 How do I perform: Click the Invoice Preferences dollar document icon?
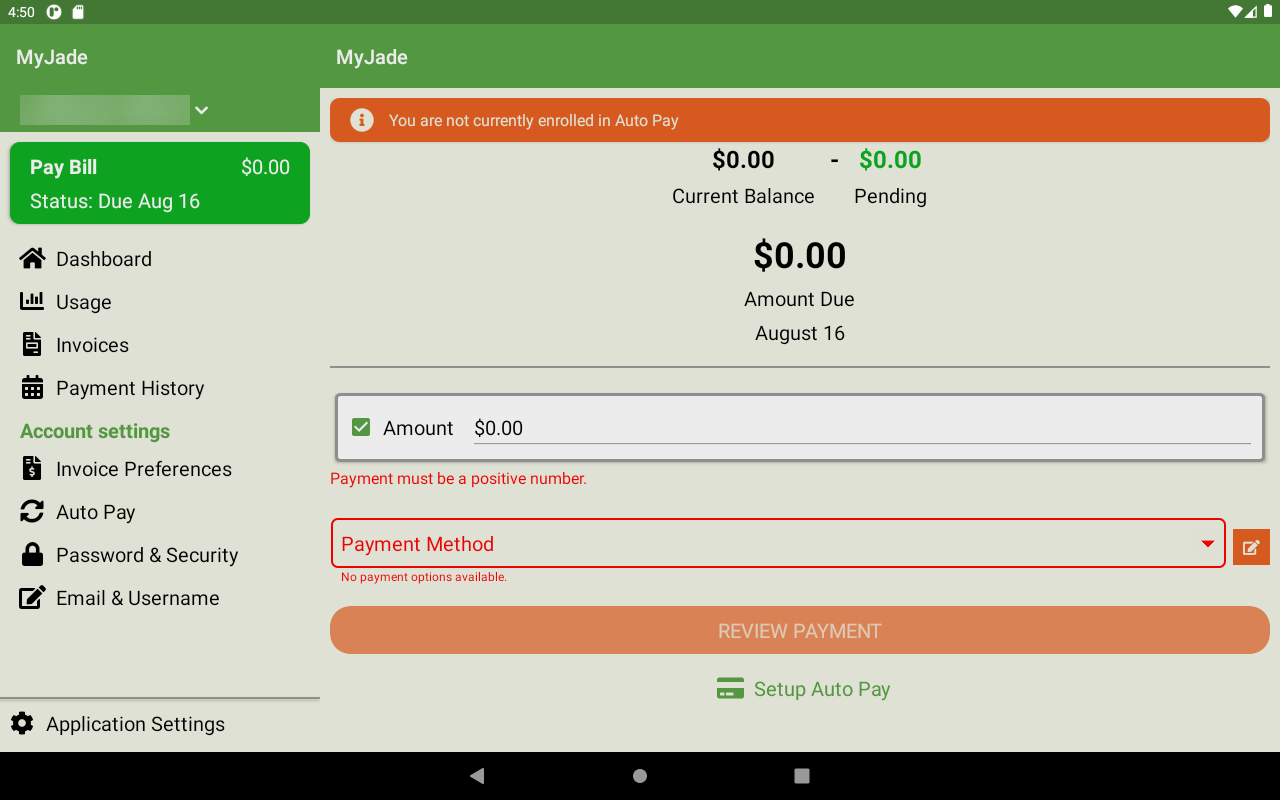click(32, 468)
